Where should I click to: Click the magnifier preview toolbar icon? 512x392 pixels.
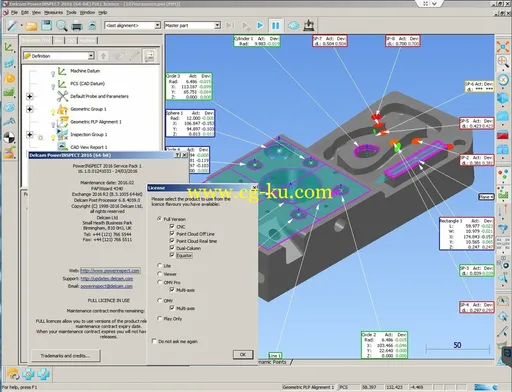pyautogui.click(x=62, y=26)
